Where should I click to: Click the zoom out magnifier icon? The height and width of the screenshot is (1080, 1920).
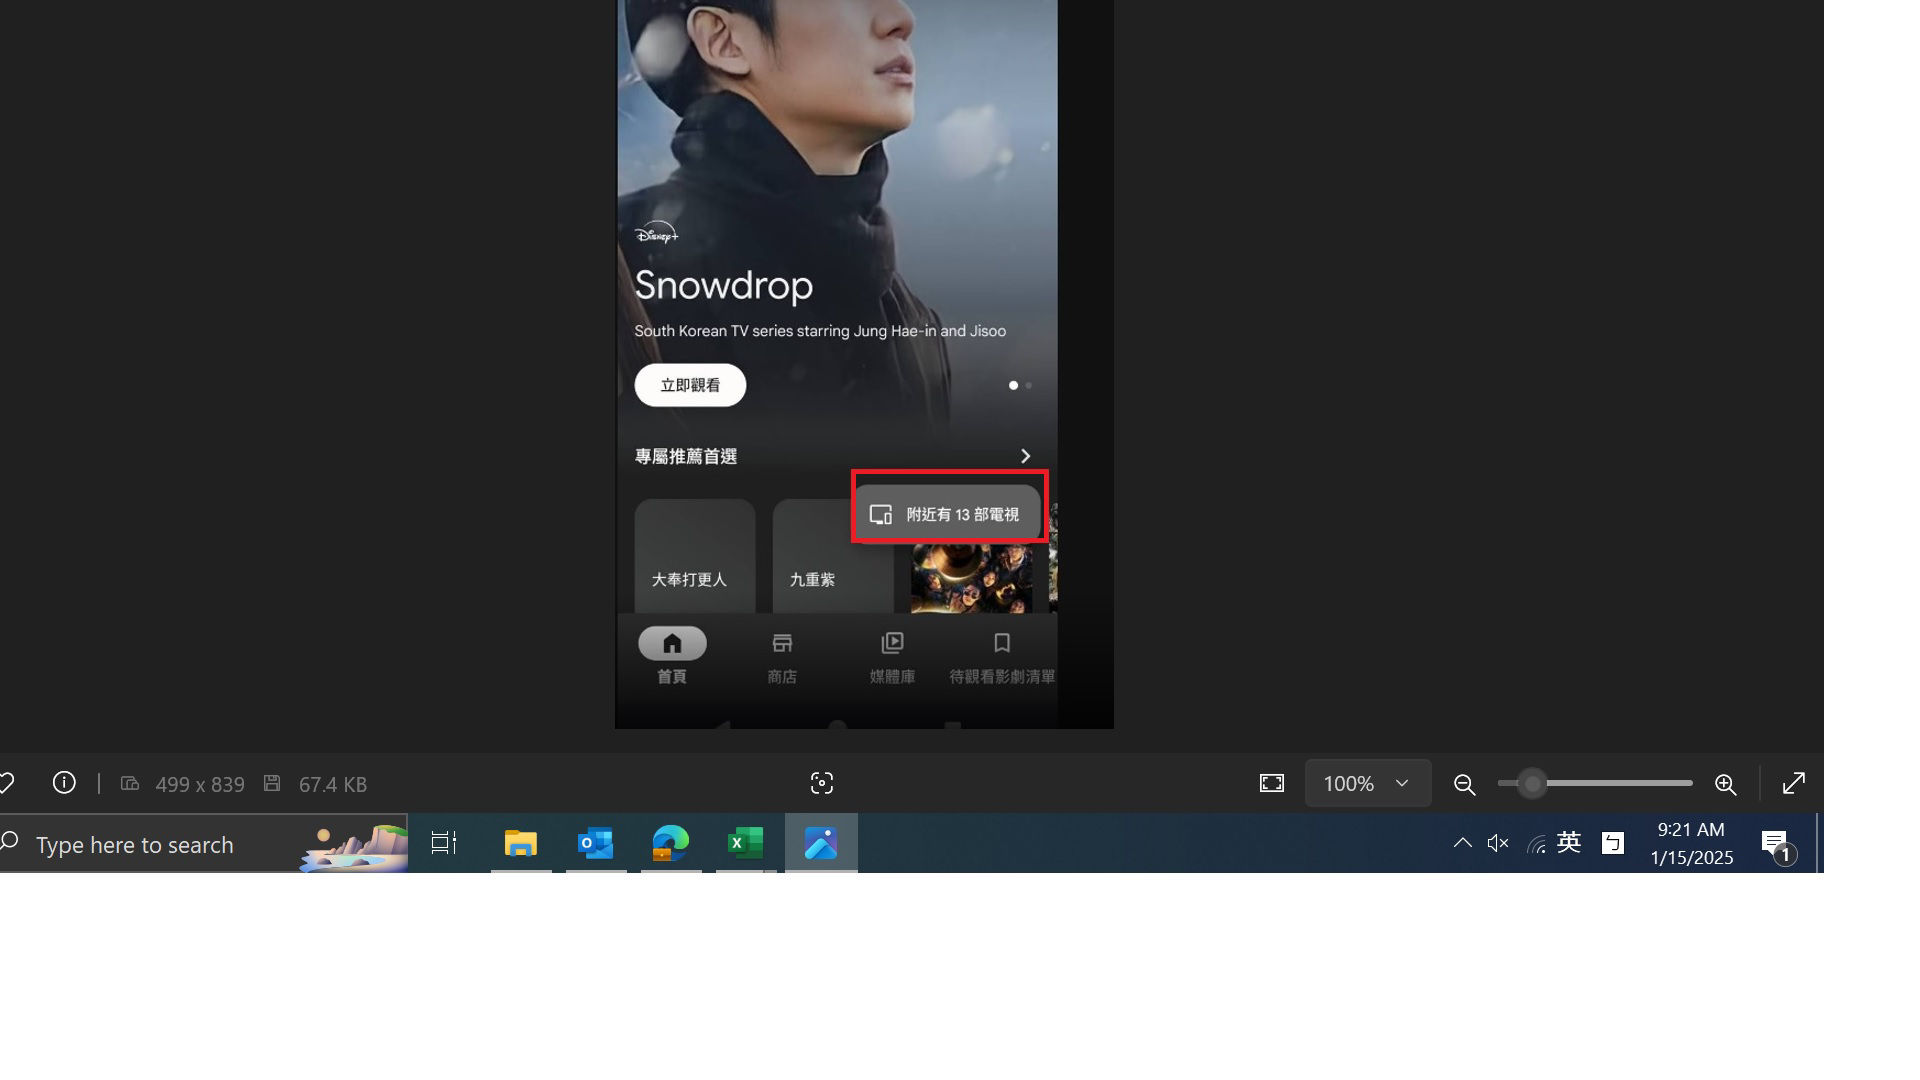tap(1465, 784)
